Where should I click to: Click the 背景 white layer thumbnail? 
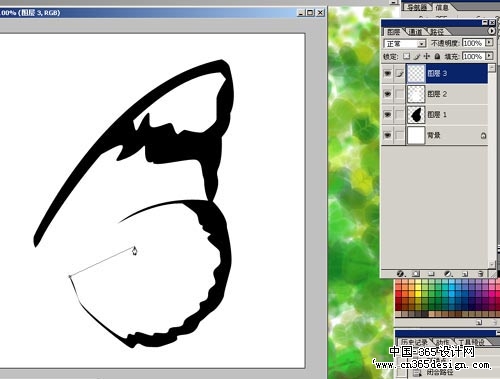(416, 135)
